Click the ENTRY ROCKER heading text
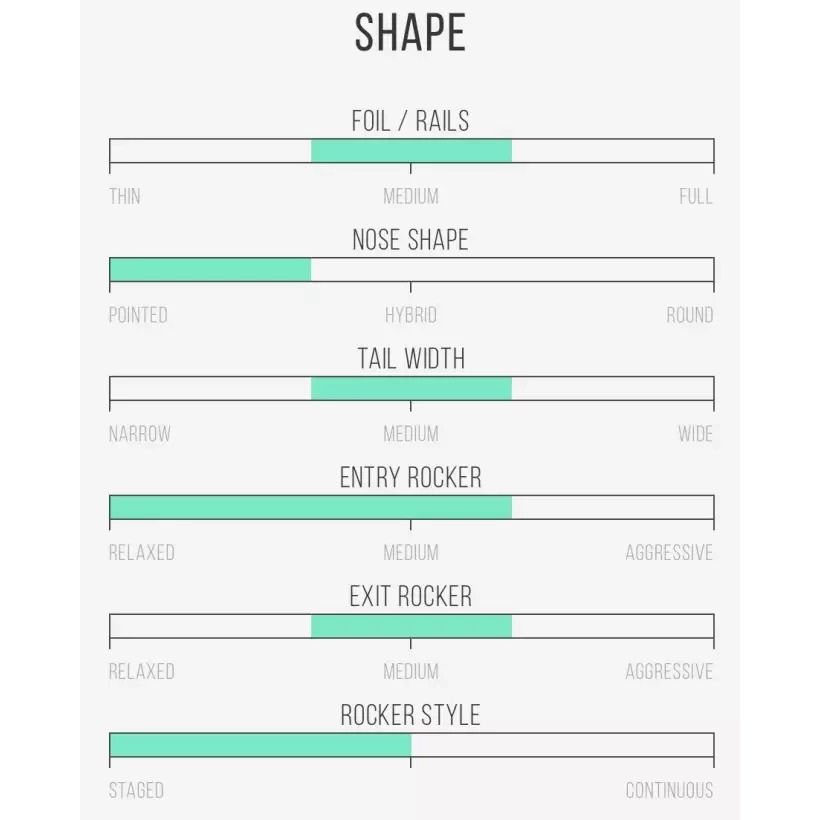The height and width of the screenshot is (820, 820). (x=410, y=478)
